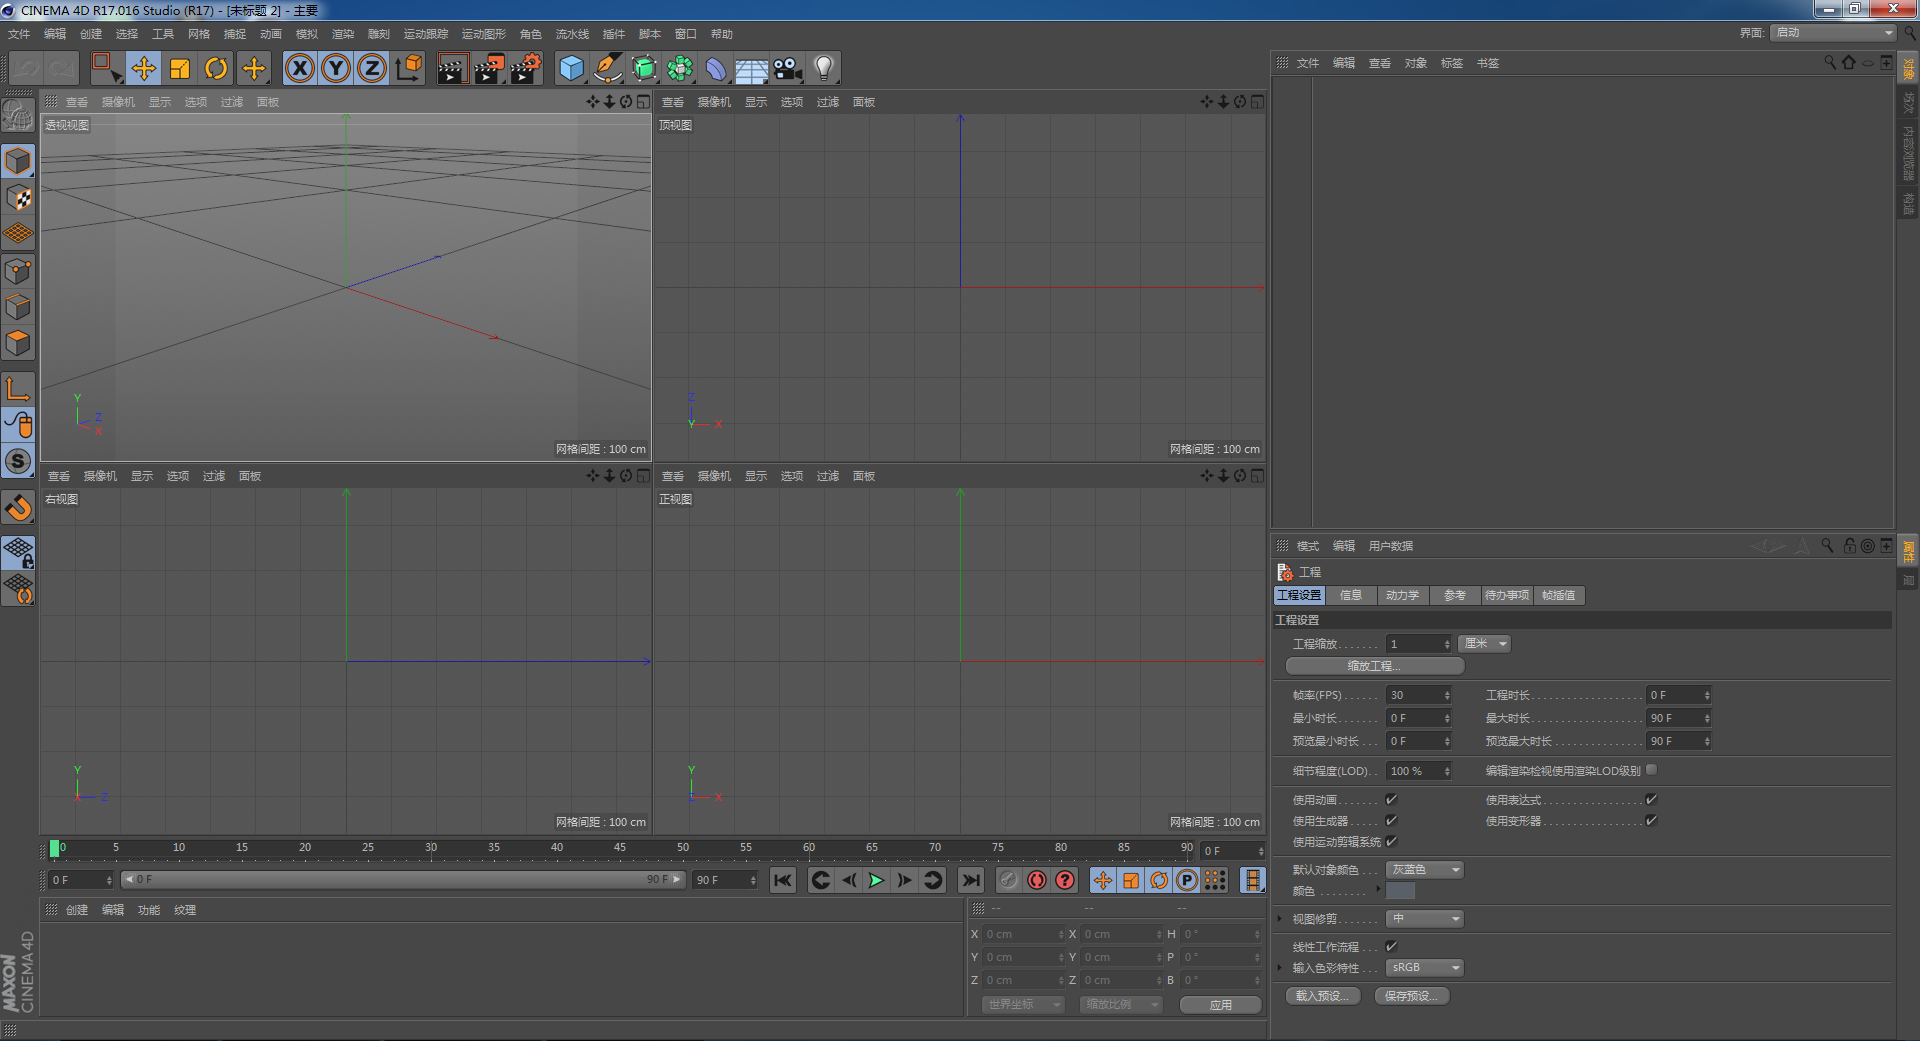Screen dimensions: 1920x1041
Task: Open view clipping dropdown
Action: [x=1425, y=919]
